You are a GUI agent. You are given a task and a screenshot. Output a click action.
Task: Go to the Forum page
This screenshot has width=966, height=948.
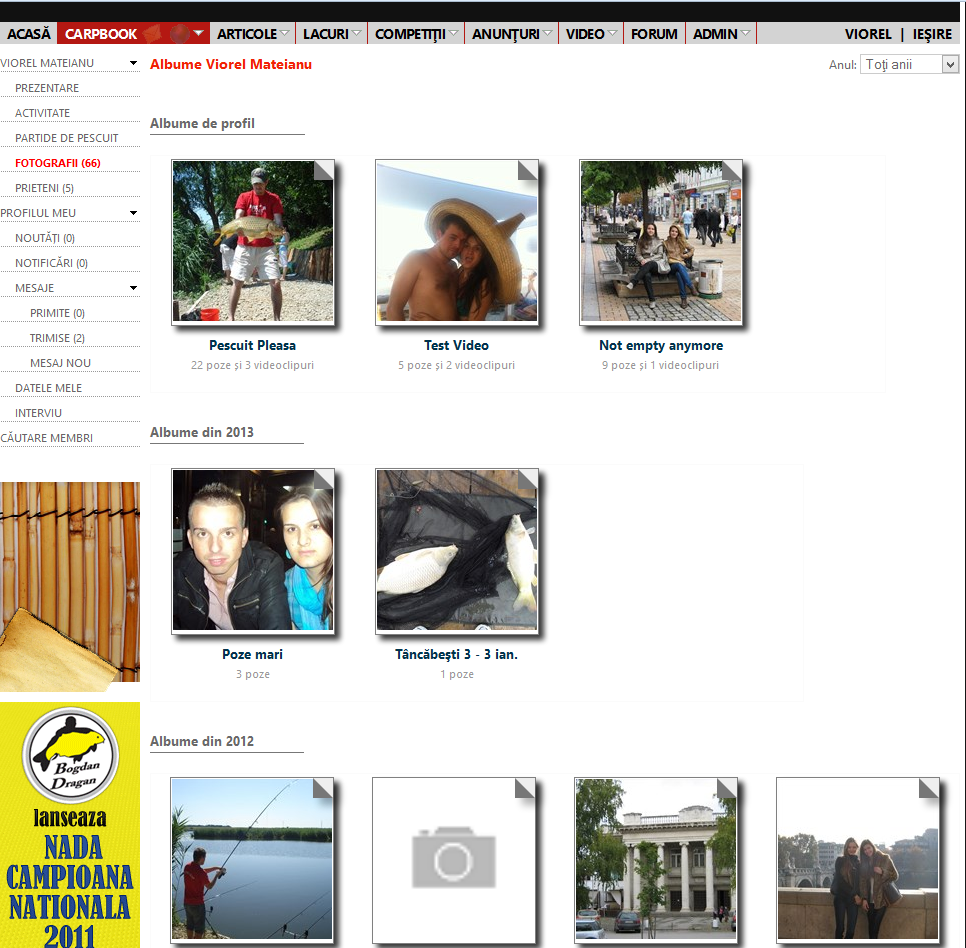pos(654,34)
